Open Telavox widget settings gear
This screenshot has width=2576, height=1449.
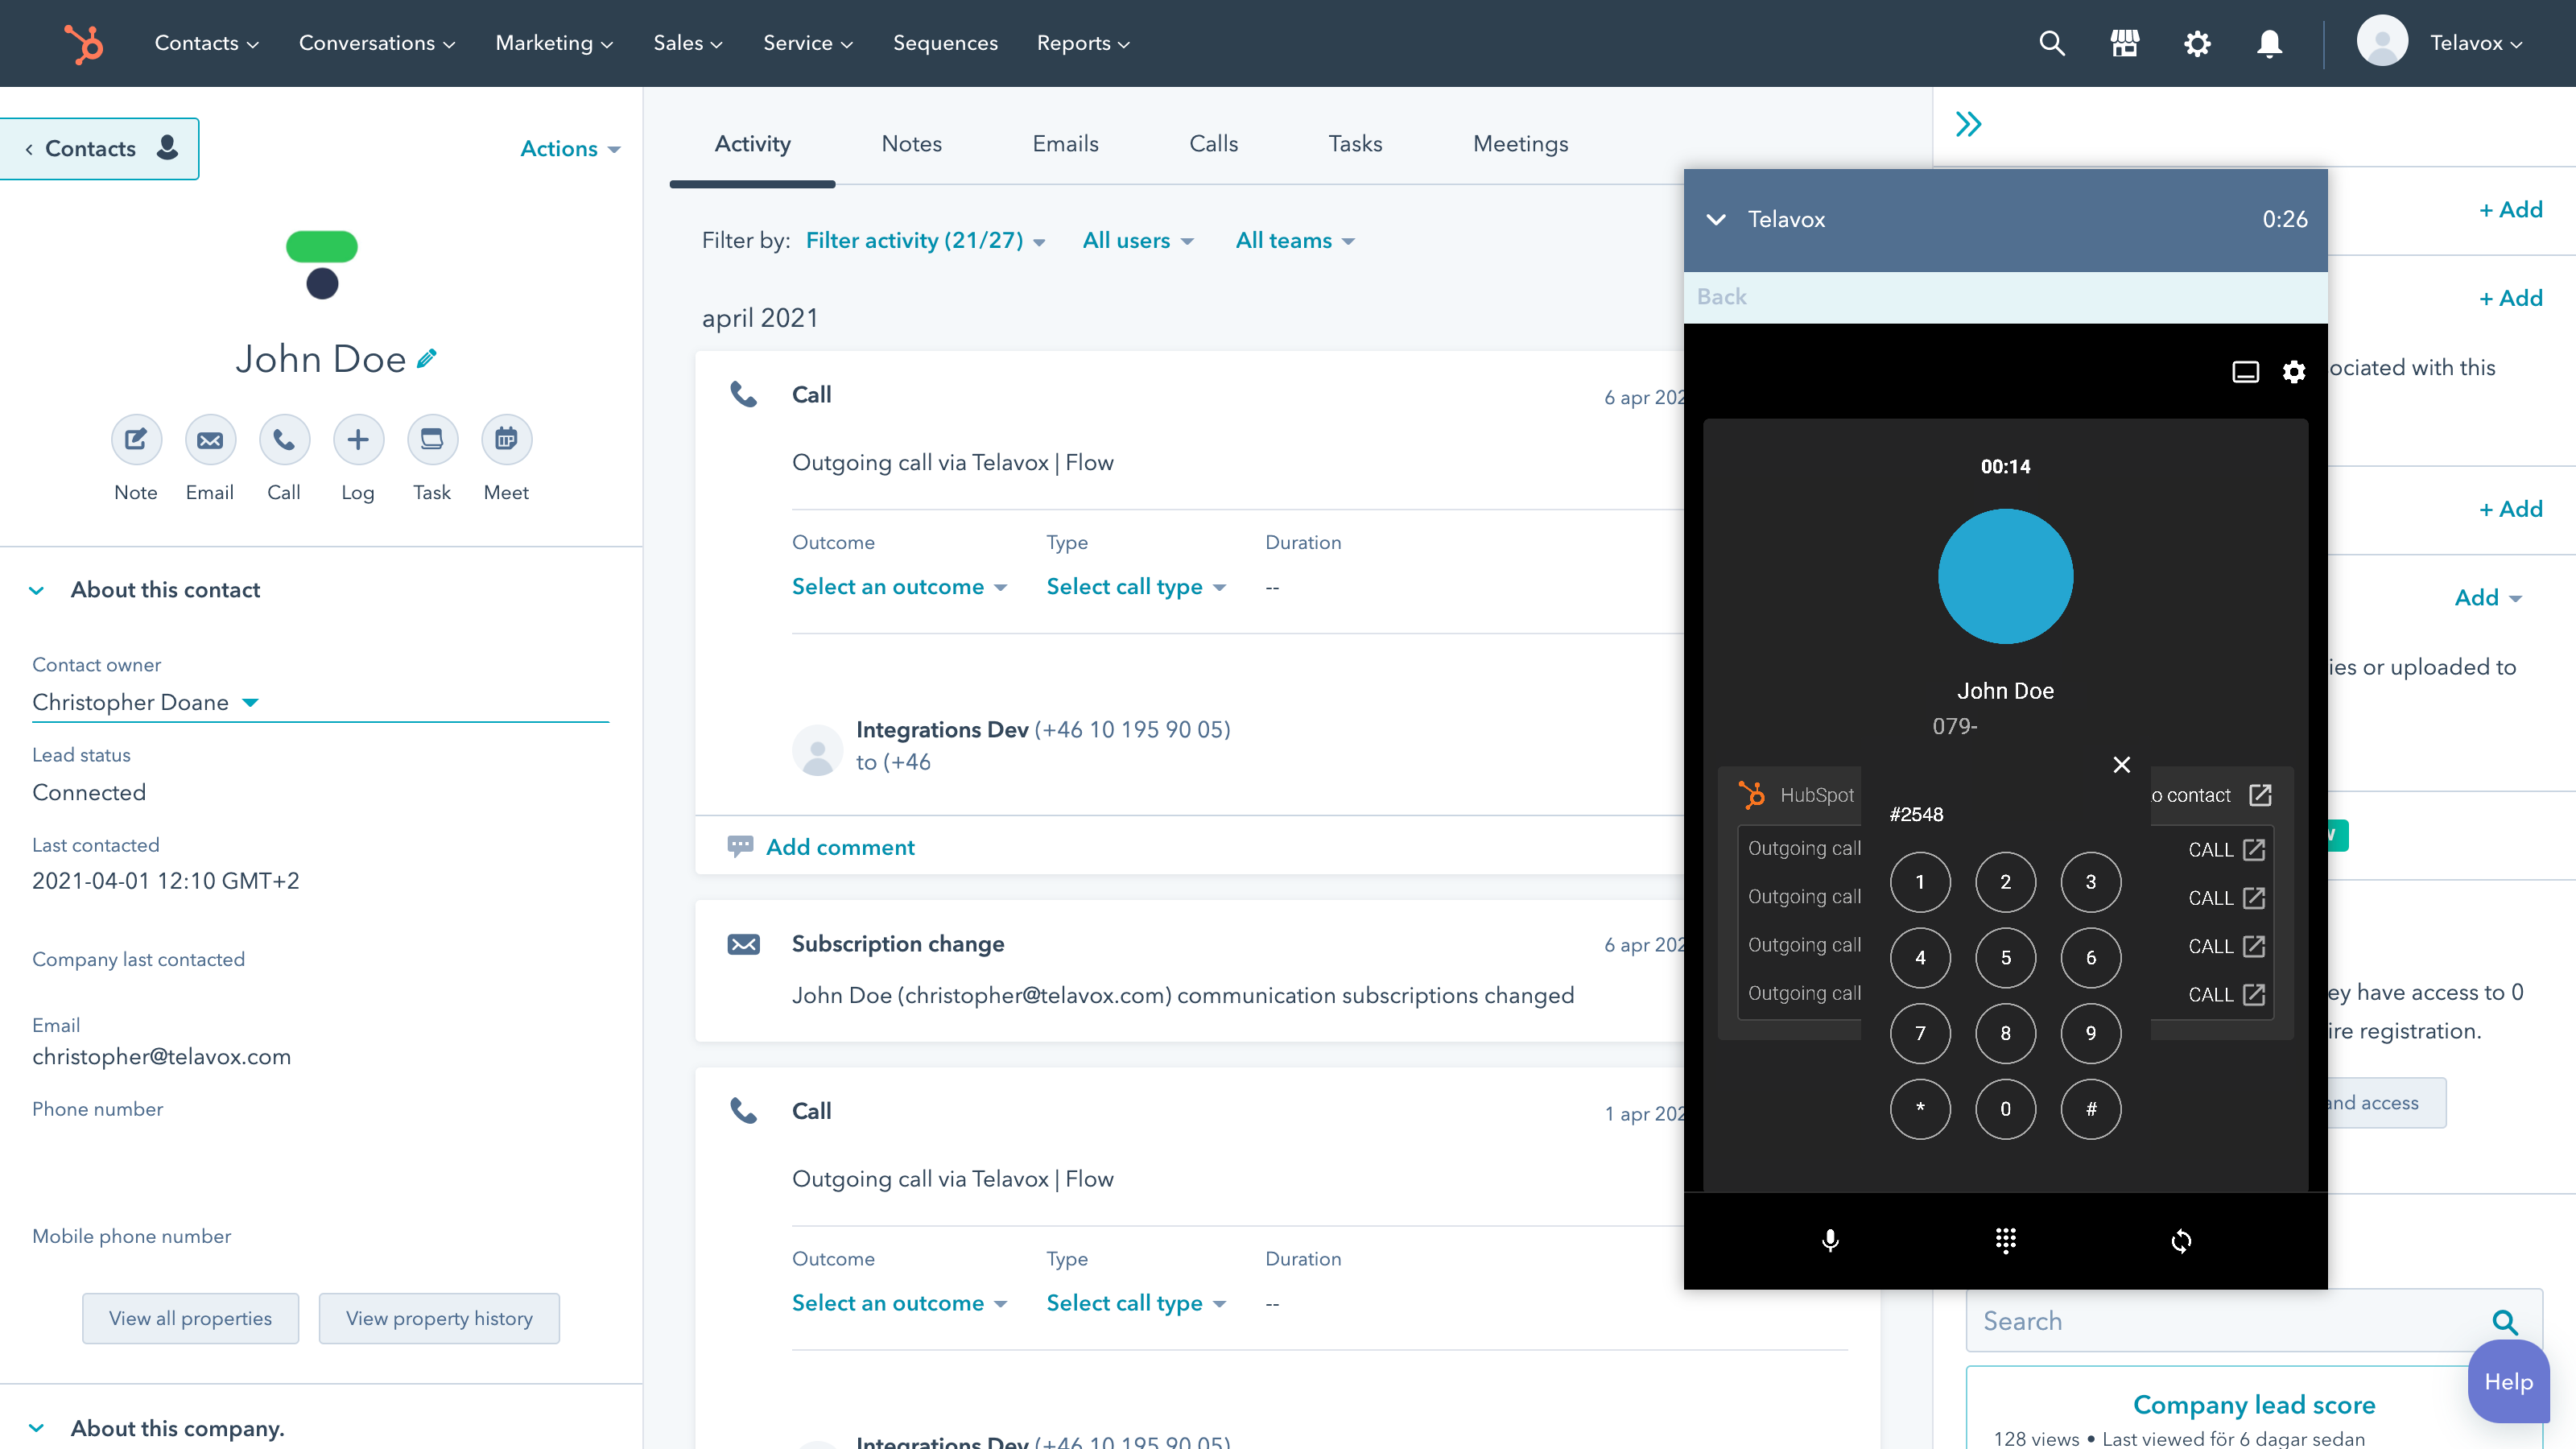click(x=2294, y=372)
